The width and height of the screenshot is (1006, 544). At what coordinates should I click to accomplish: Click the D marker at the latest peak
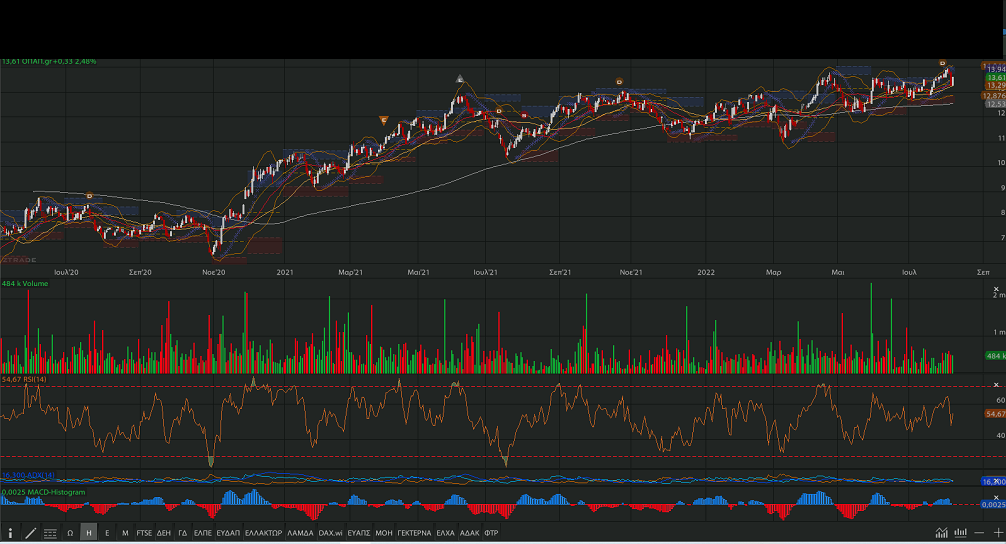[942, 63]
